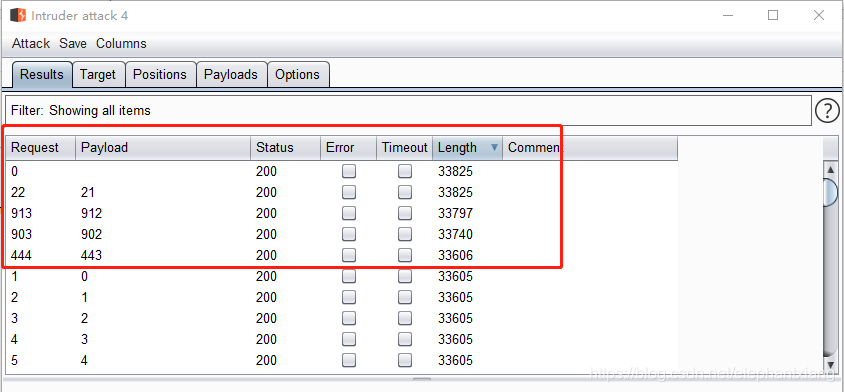Toggle Timeout checkbox for request 0

pyautogui.click(x=405, y=171)
